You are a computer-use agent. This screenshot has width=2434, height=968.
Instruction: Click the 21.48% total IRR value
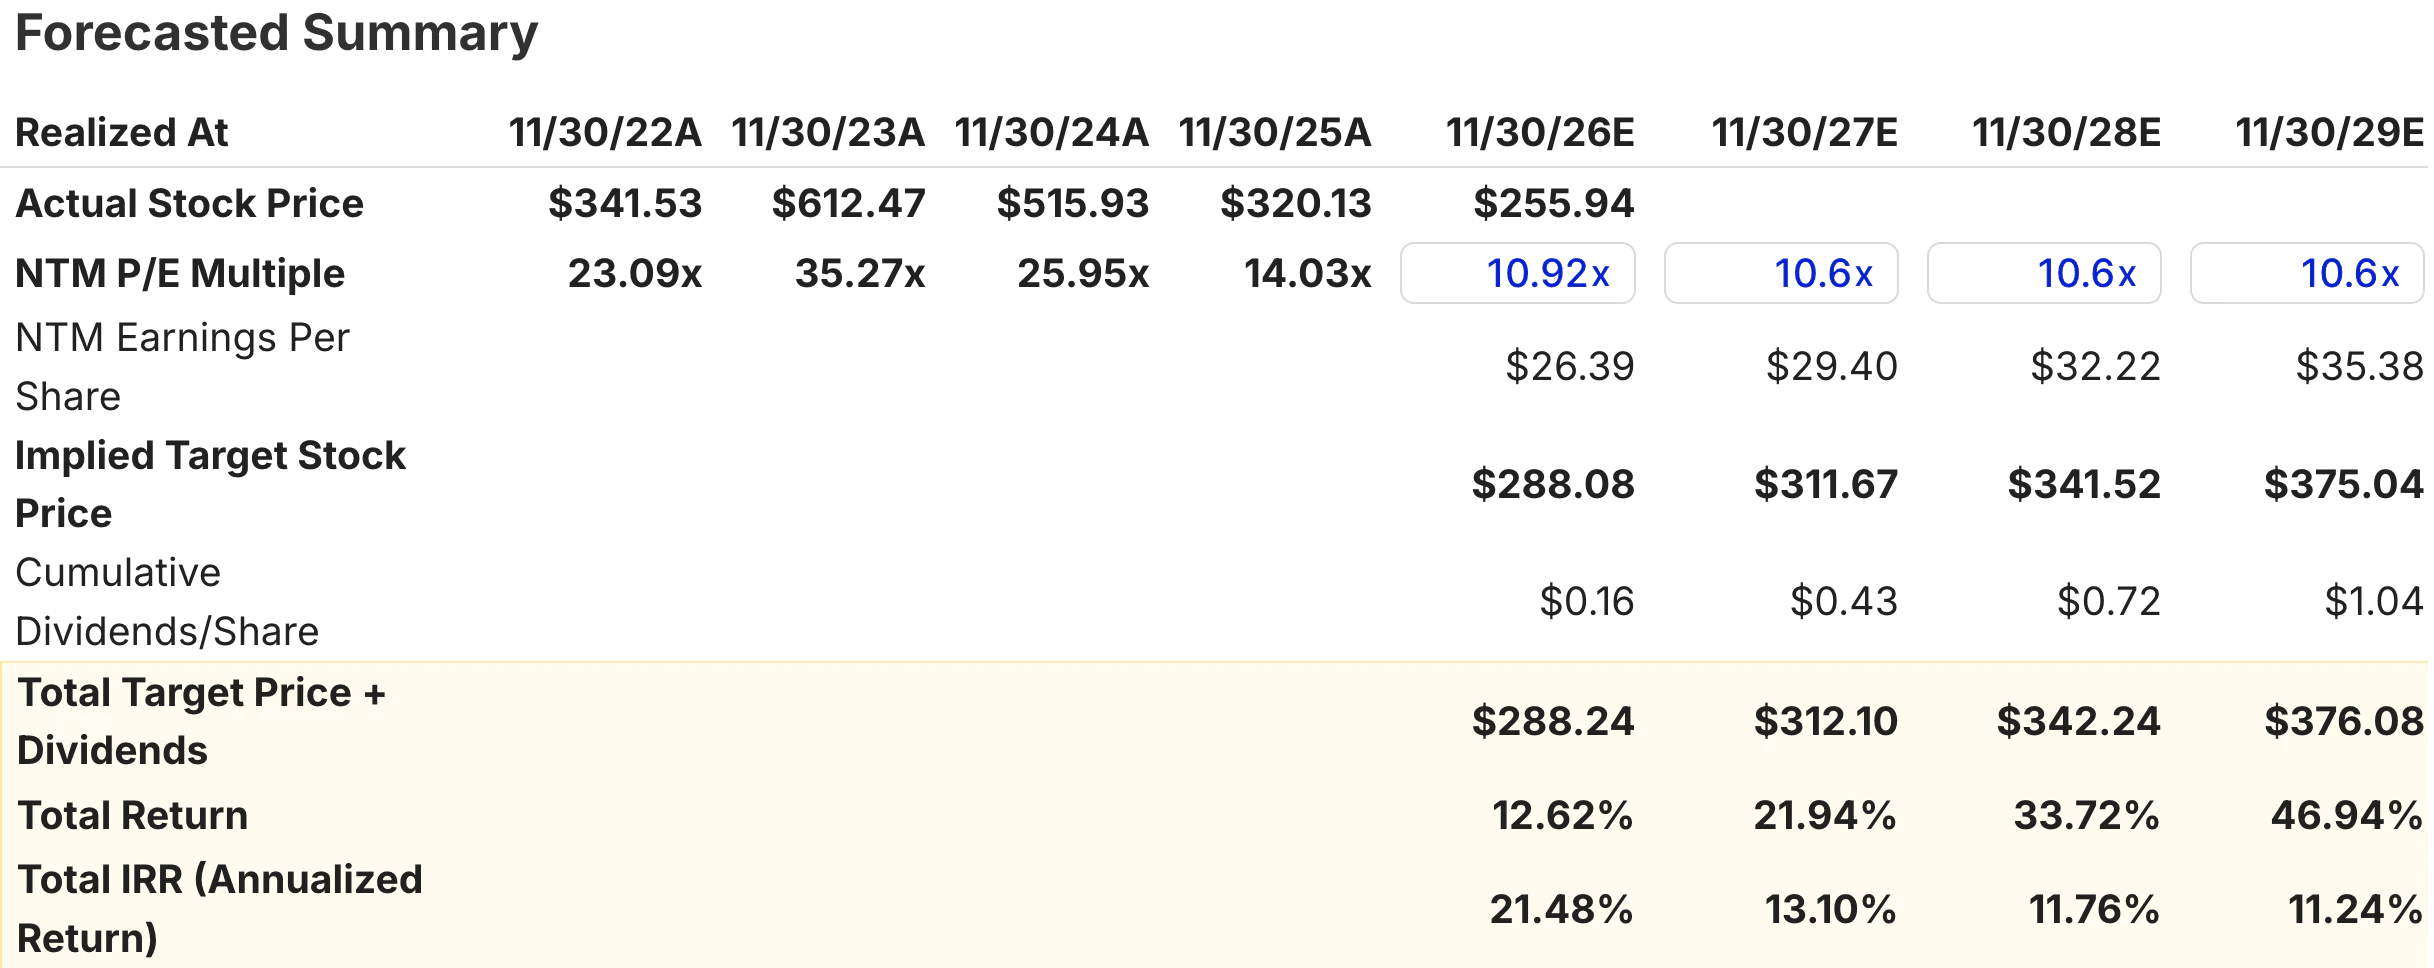coord(1562,909)
